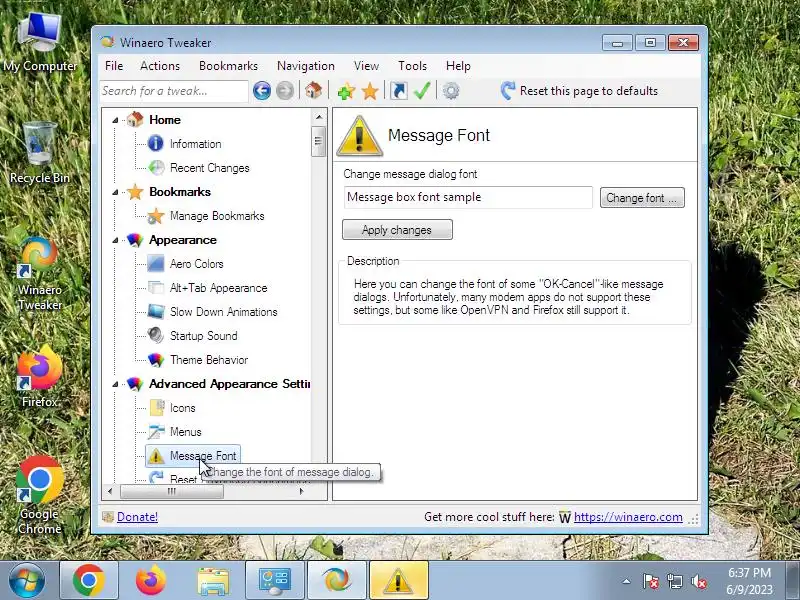Click the grey Forward navigation arrow

click(x=285, y=91)
